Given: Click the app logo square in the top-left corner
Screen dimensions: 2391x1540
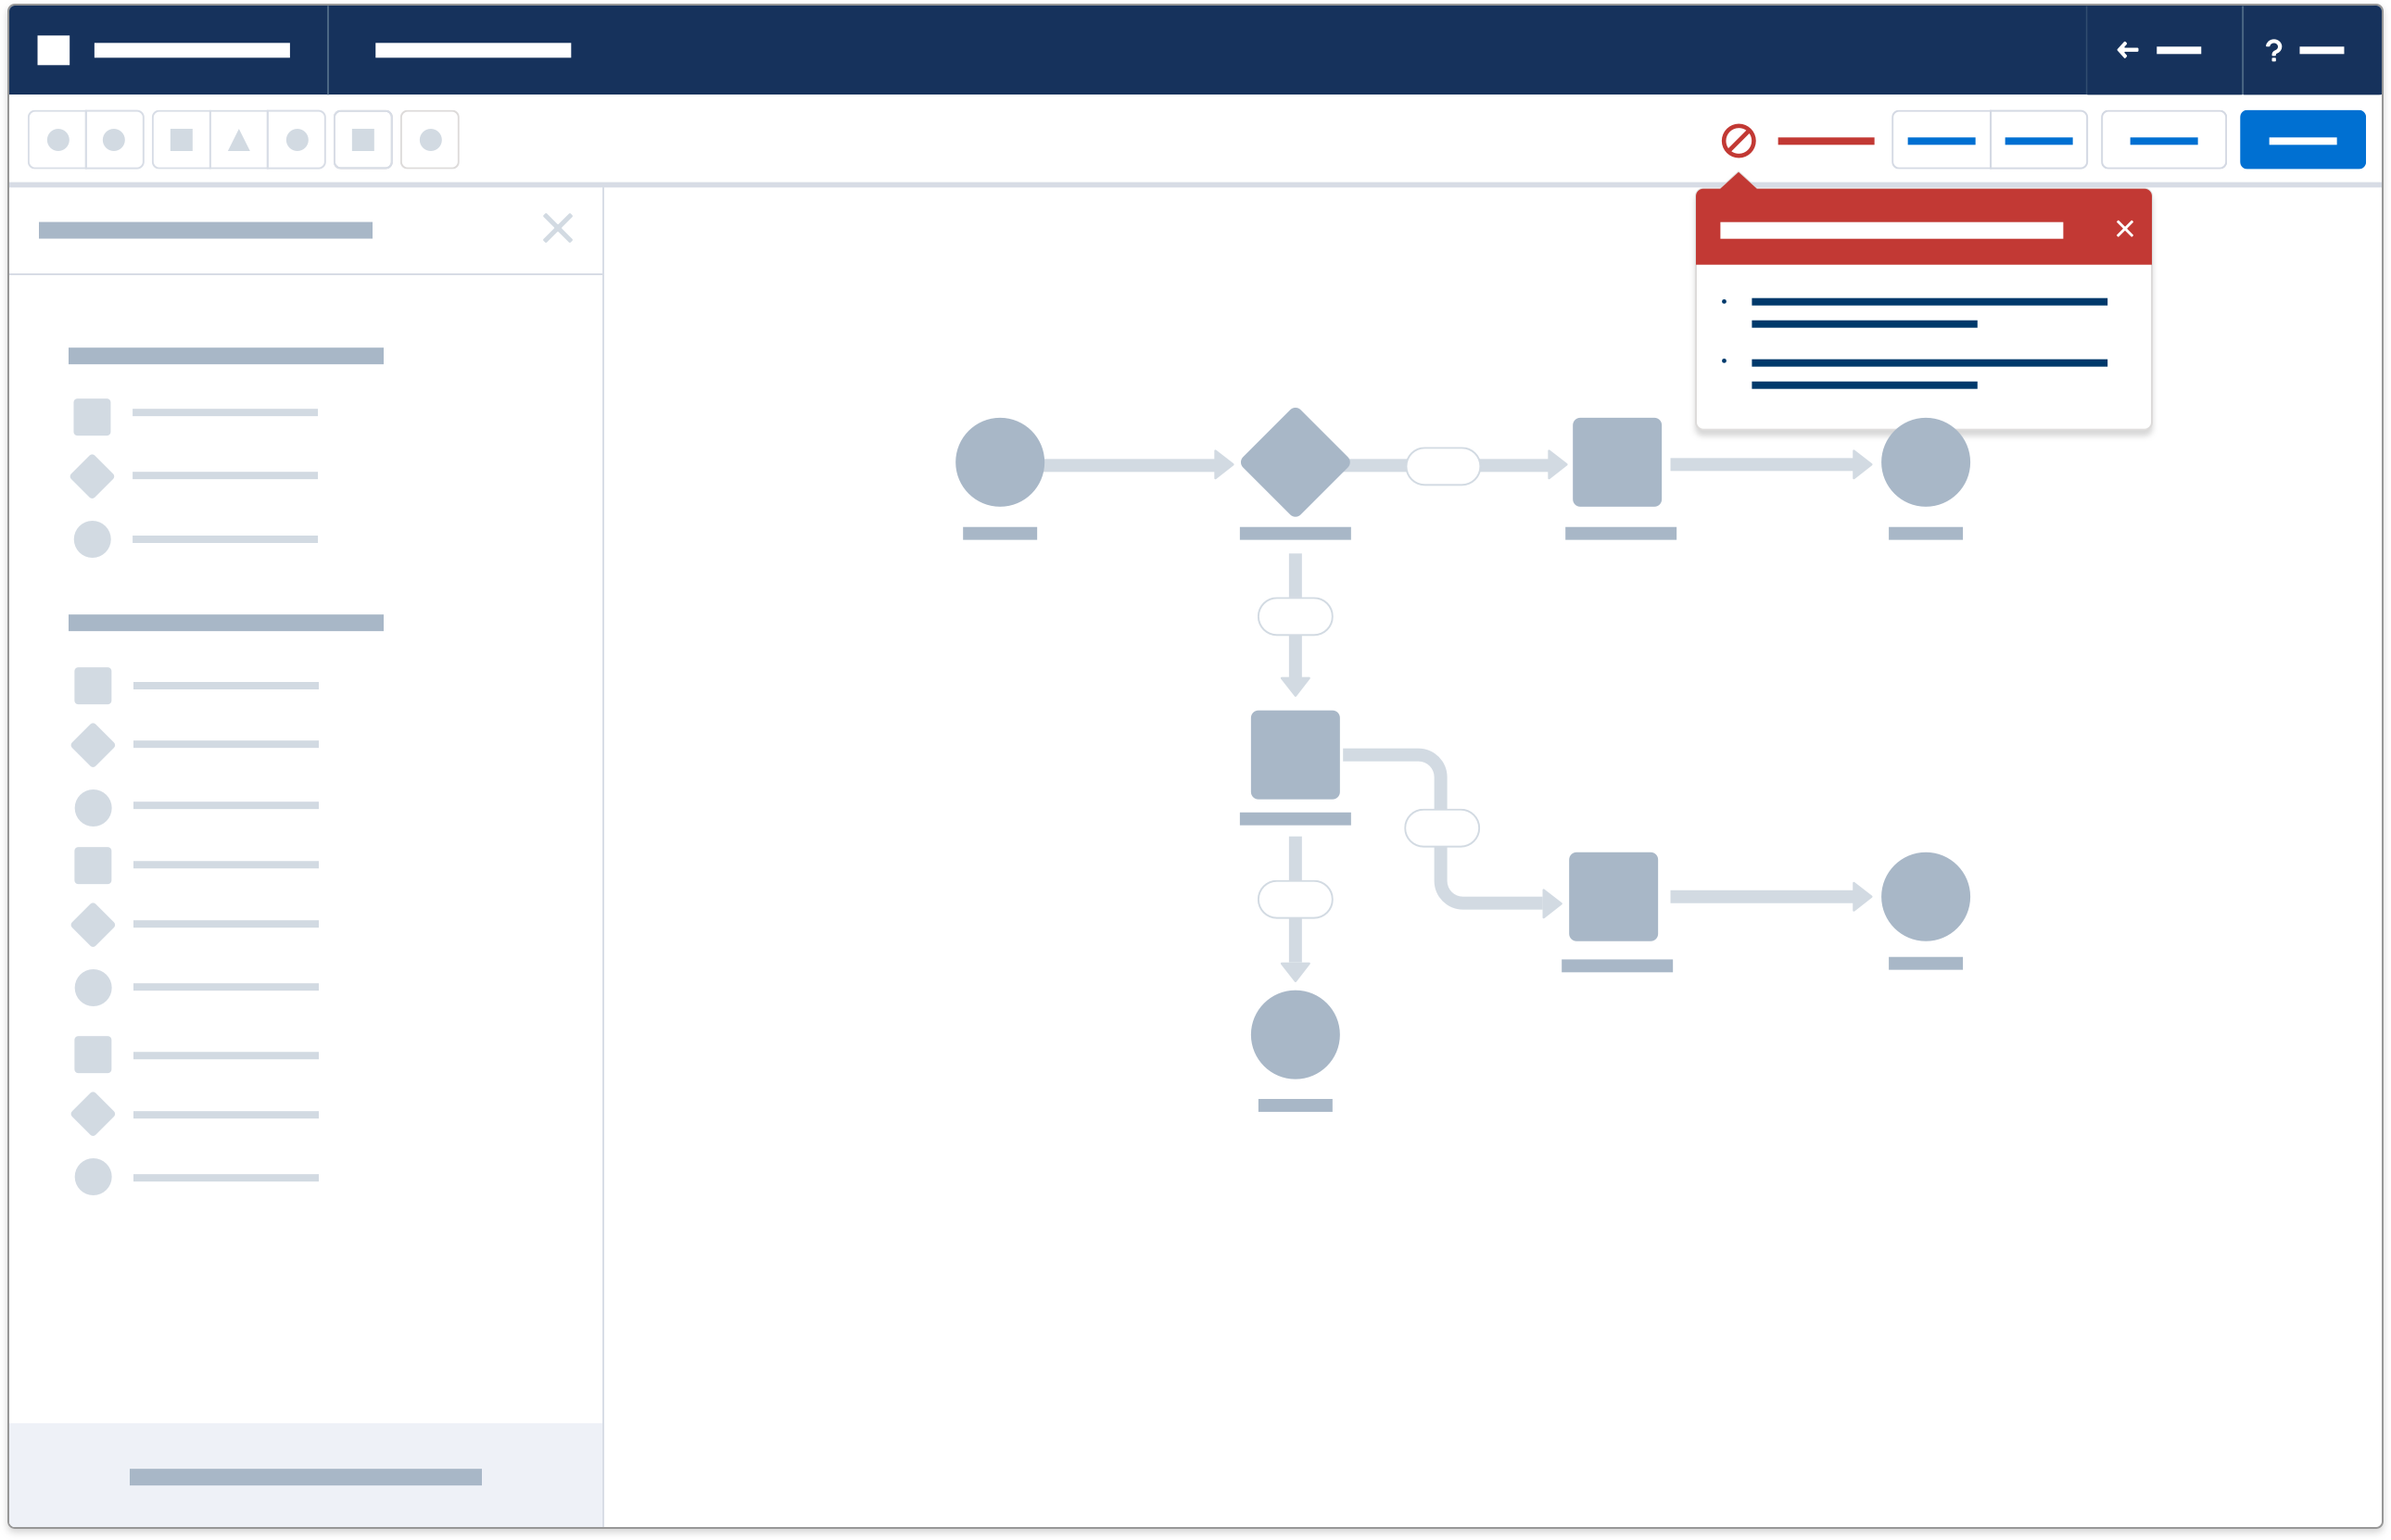Looking at the screenshot, I should (55, 50).
